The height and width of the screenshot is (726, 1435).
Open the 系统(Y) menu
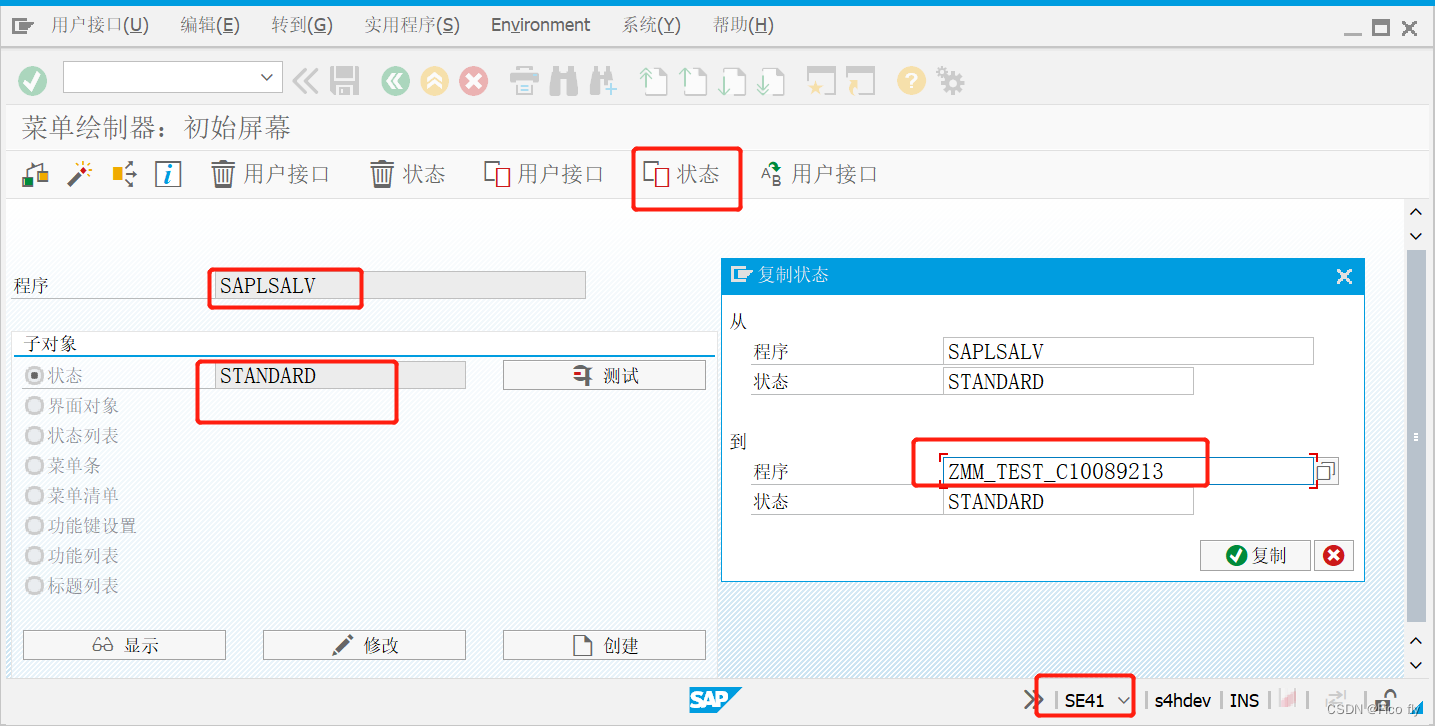649,24
